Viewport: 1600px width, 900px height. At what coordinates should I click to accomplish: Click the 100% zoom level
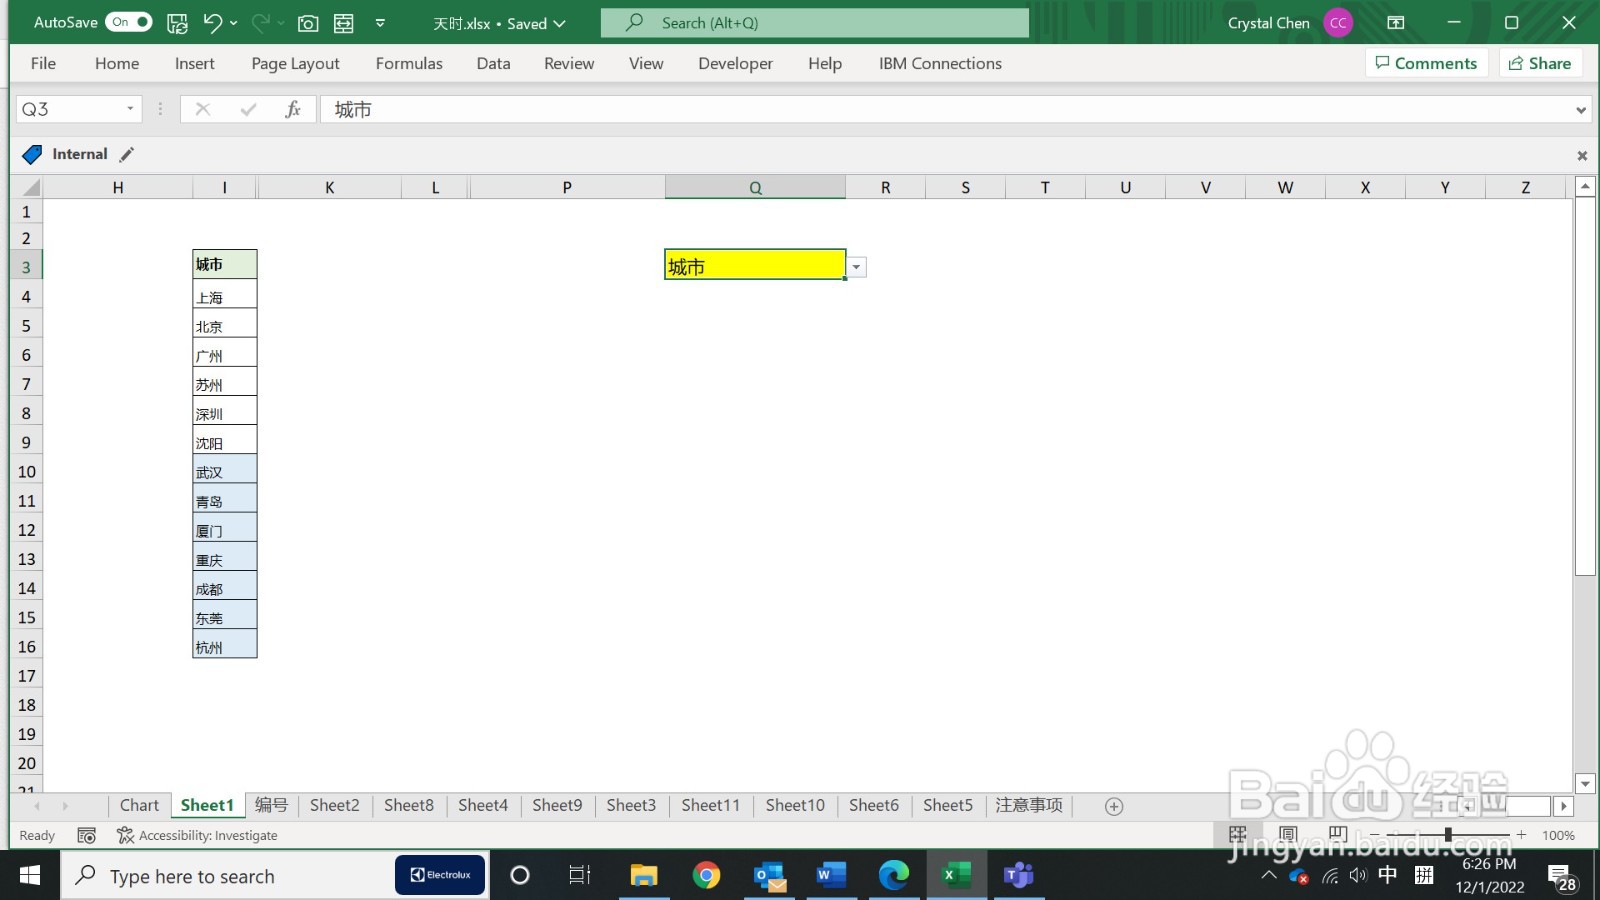(1558, 835)
